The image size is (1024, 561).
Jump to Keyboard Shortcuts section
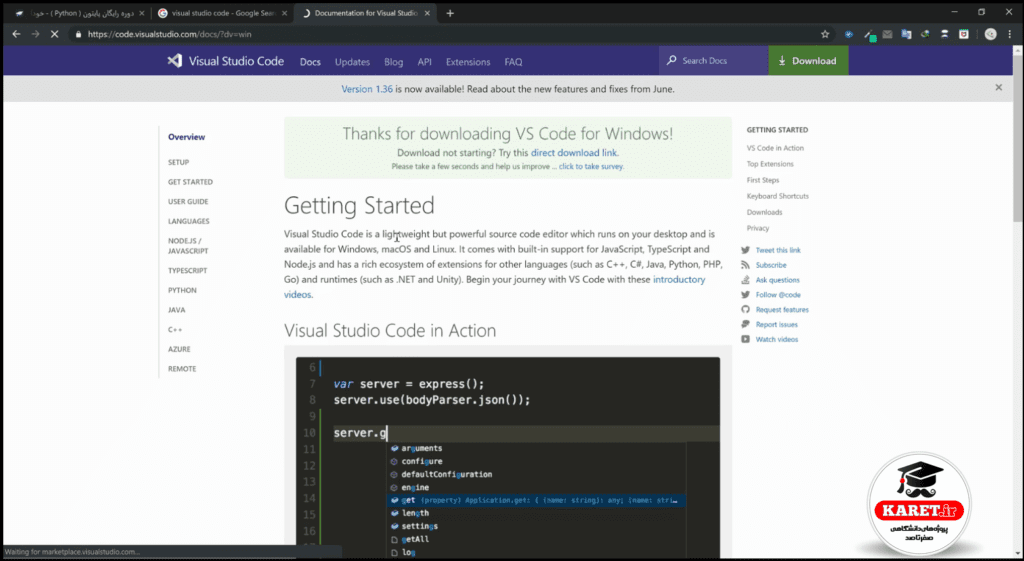point(778,196)
